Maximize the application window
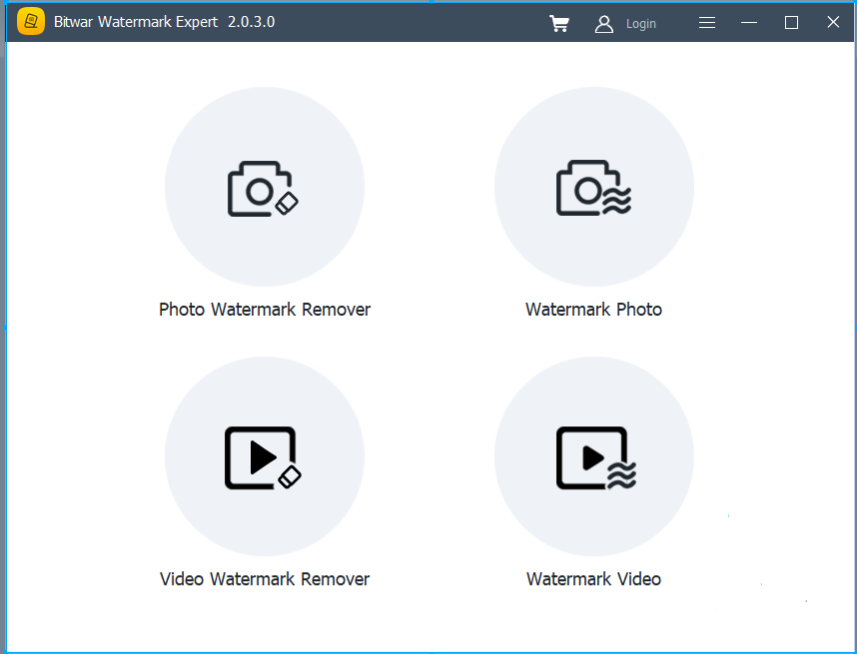This screenshot has height=654, width=857. tap(791, 22)
